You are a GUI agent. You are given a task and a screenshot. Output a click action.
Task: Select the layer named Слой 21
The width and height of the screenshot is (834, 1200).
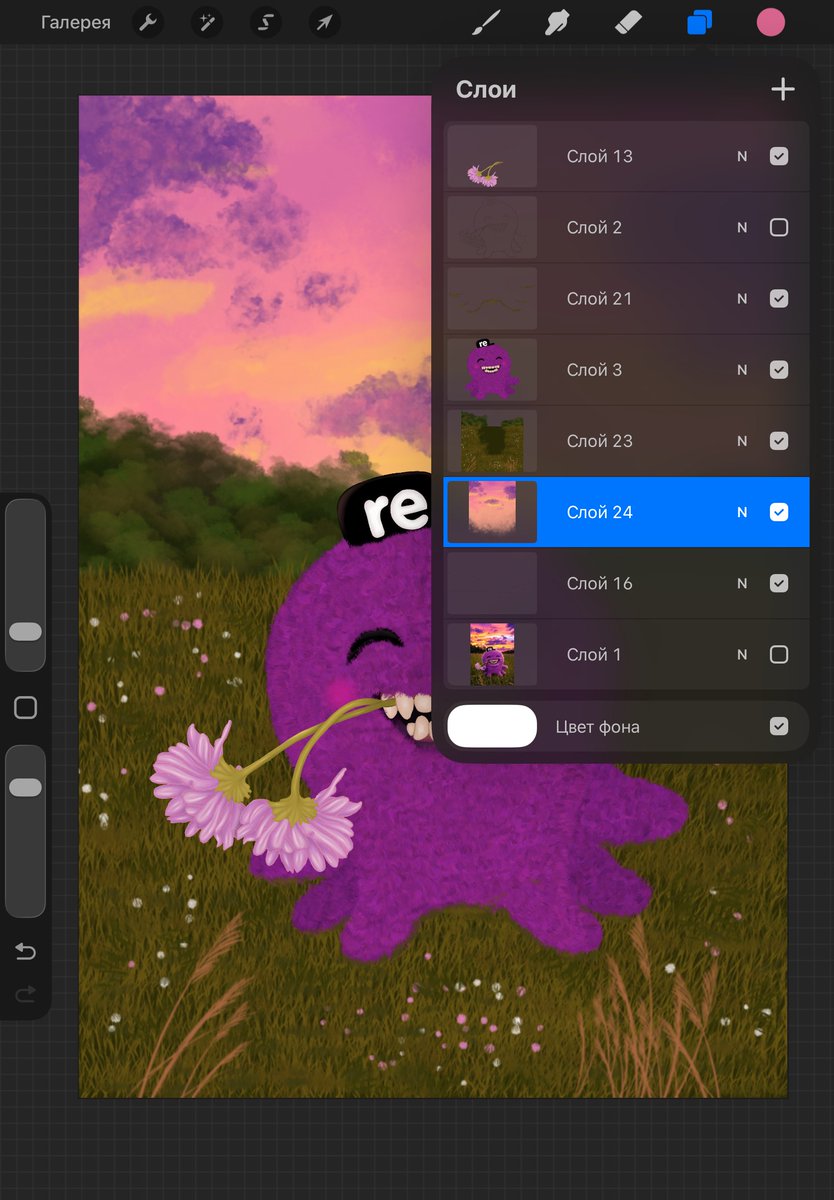tap(600, 299)
